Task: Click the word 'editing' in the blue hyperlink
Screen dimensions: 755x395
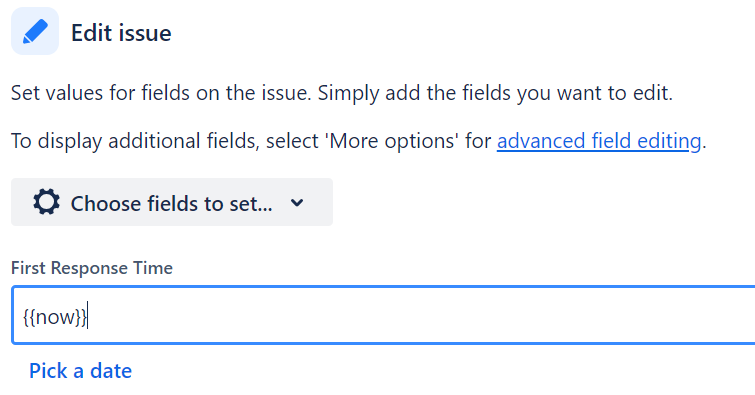Action: pyautogui.click(x=669, y=141)
